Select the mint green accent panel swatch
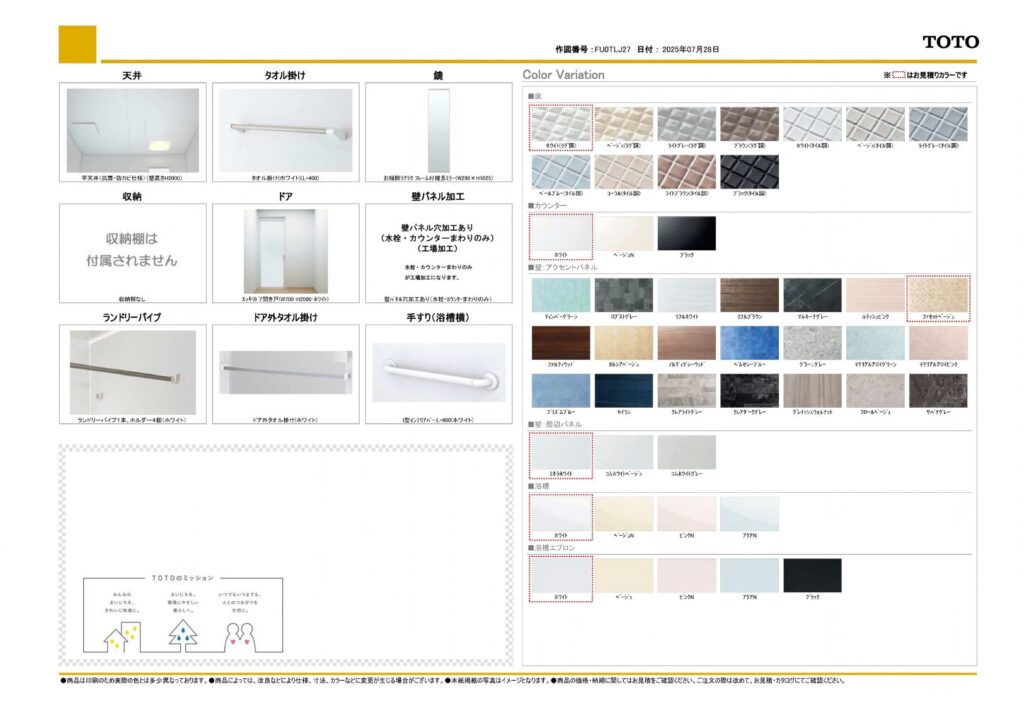 (560, 294)
